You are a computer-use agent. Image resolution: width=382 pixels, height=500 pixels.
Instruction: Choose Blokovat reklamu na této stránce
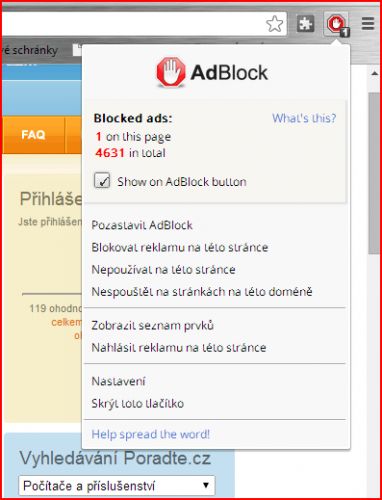click(180, 247)
